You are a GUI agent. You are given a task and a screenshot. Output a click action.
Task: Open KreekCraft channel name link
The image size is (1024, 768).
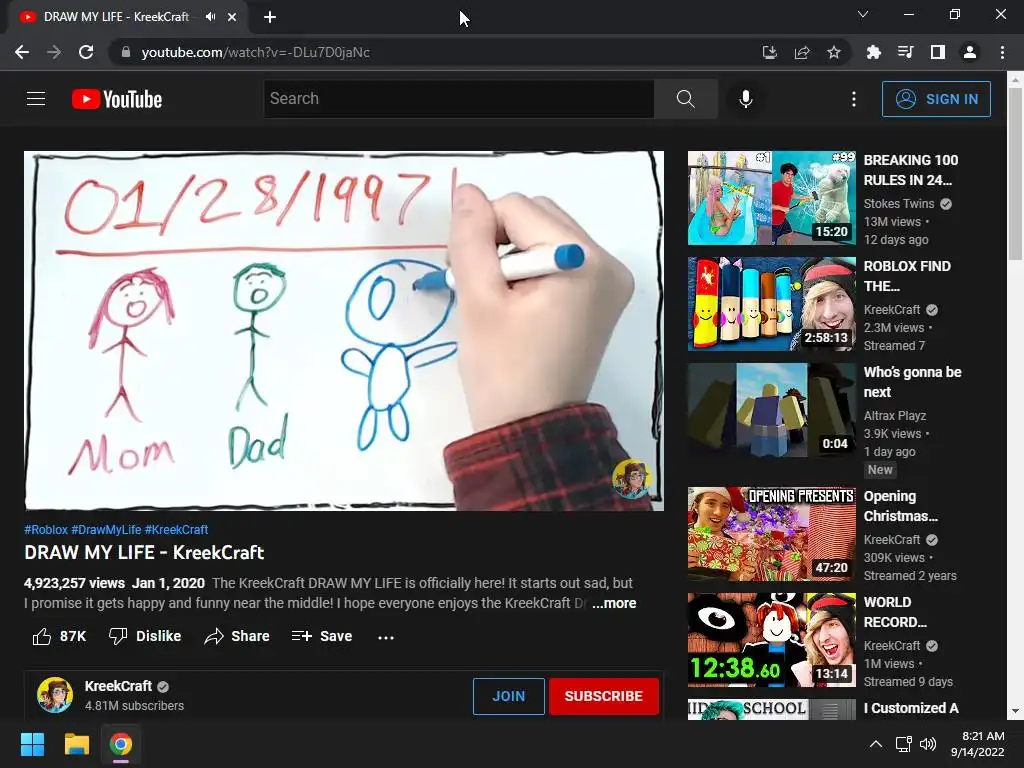(x=118, y=686)
